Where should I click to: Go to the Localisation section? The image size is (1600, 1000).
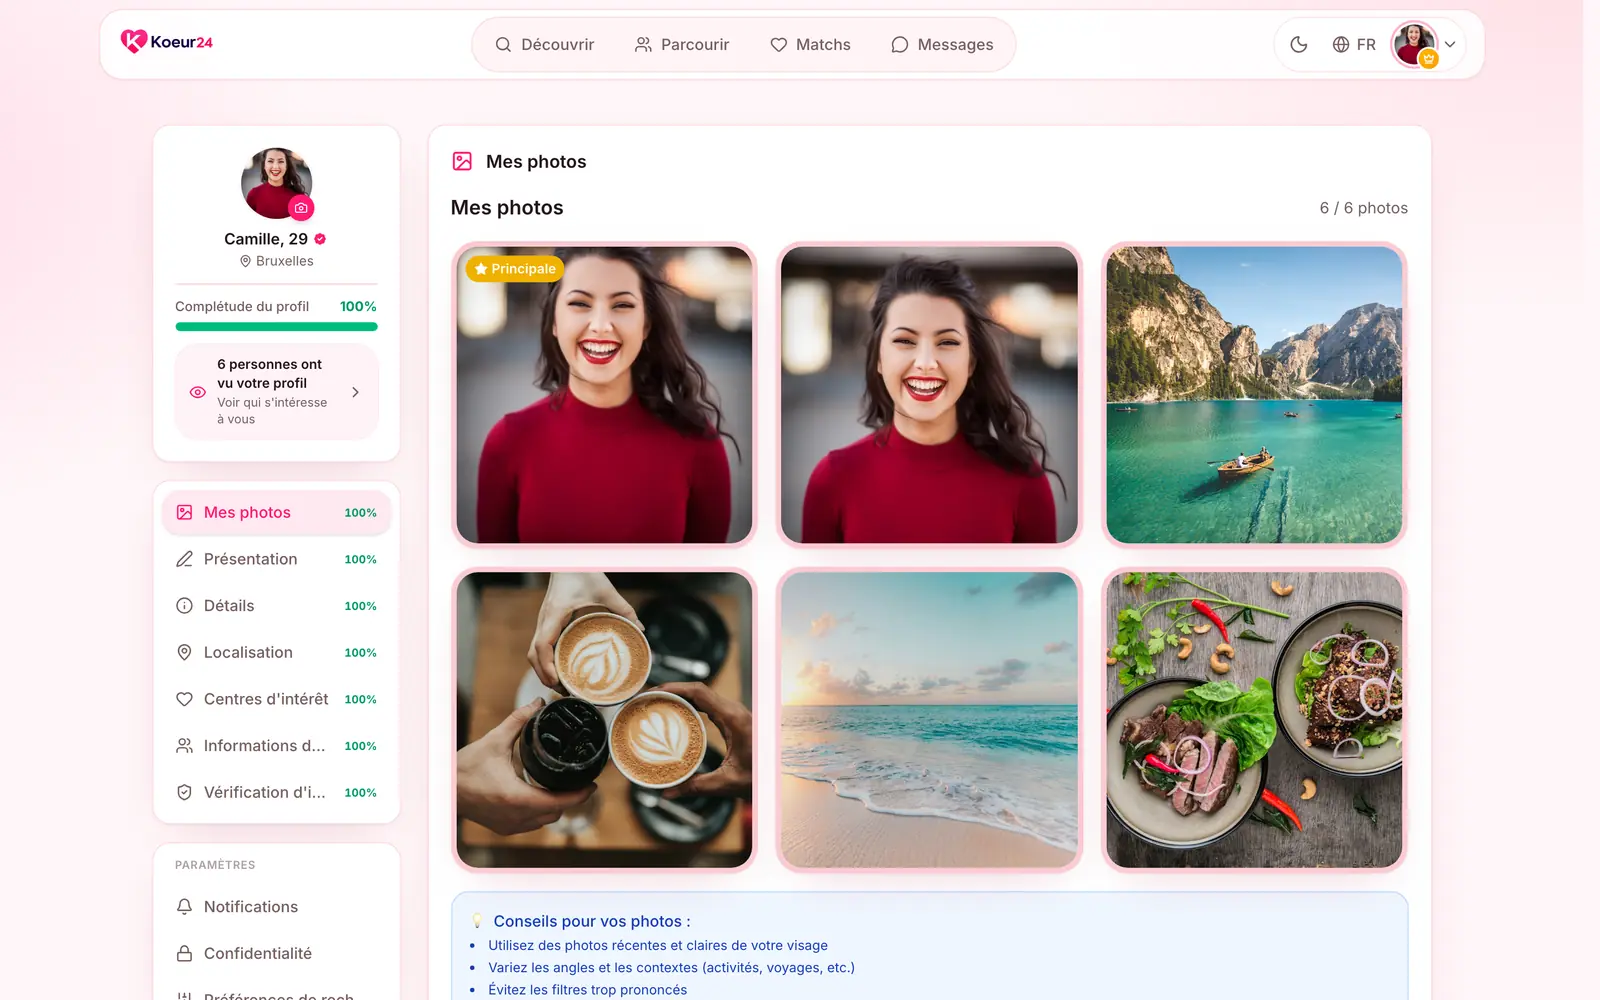pos(276,653)
